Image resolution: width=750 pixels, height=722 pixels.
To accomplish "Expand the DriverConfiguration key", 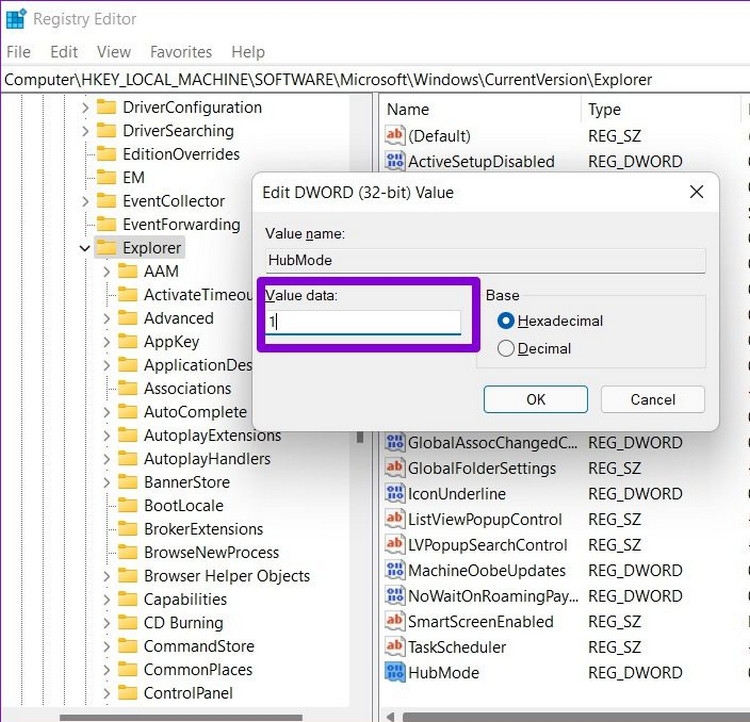I will coord(85,107).
